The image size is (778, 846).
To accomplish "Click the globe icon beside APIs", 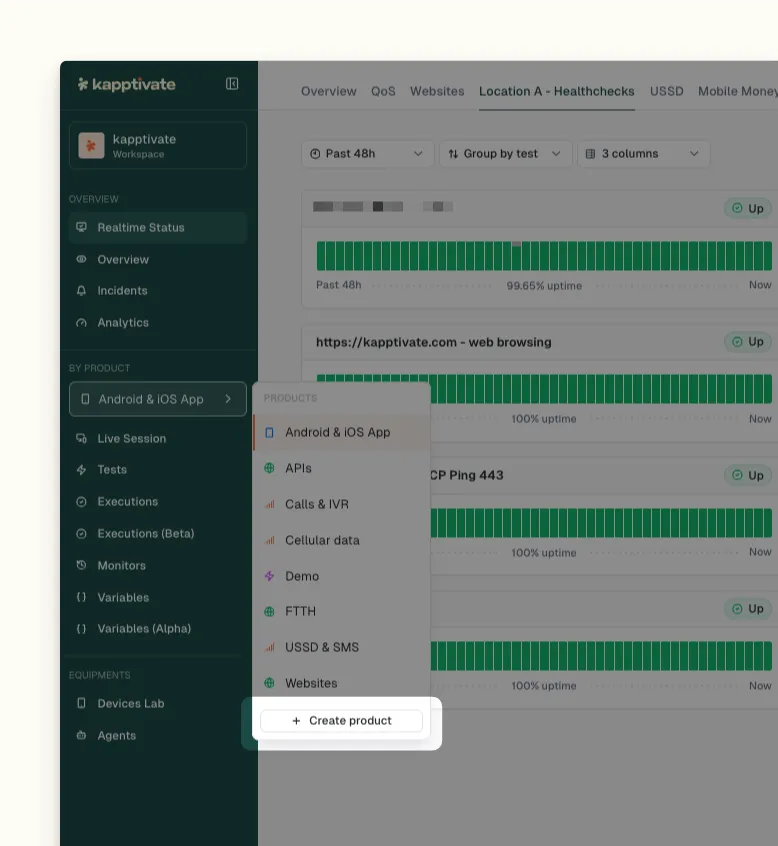I will (x=269, y=468).
